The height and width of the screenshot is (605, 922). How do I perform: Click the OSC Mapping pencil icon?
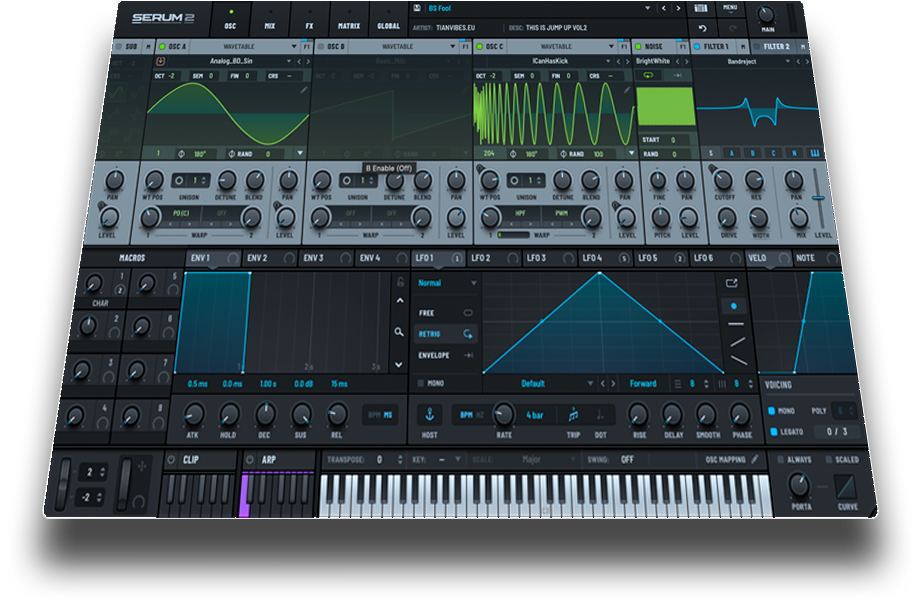click(x=755, y=459)
